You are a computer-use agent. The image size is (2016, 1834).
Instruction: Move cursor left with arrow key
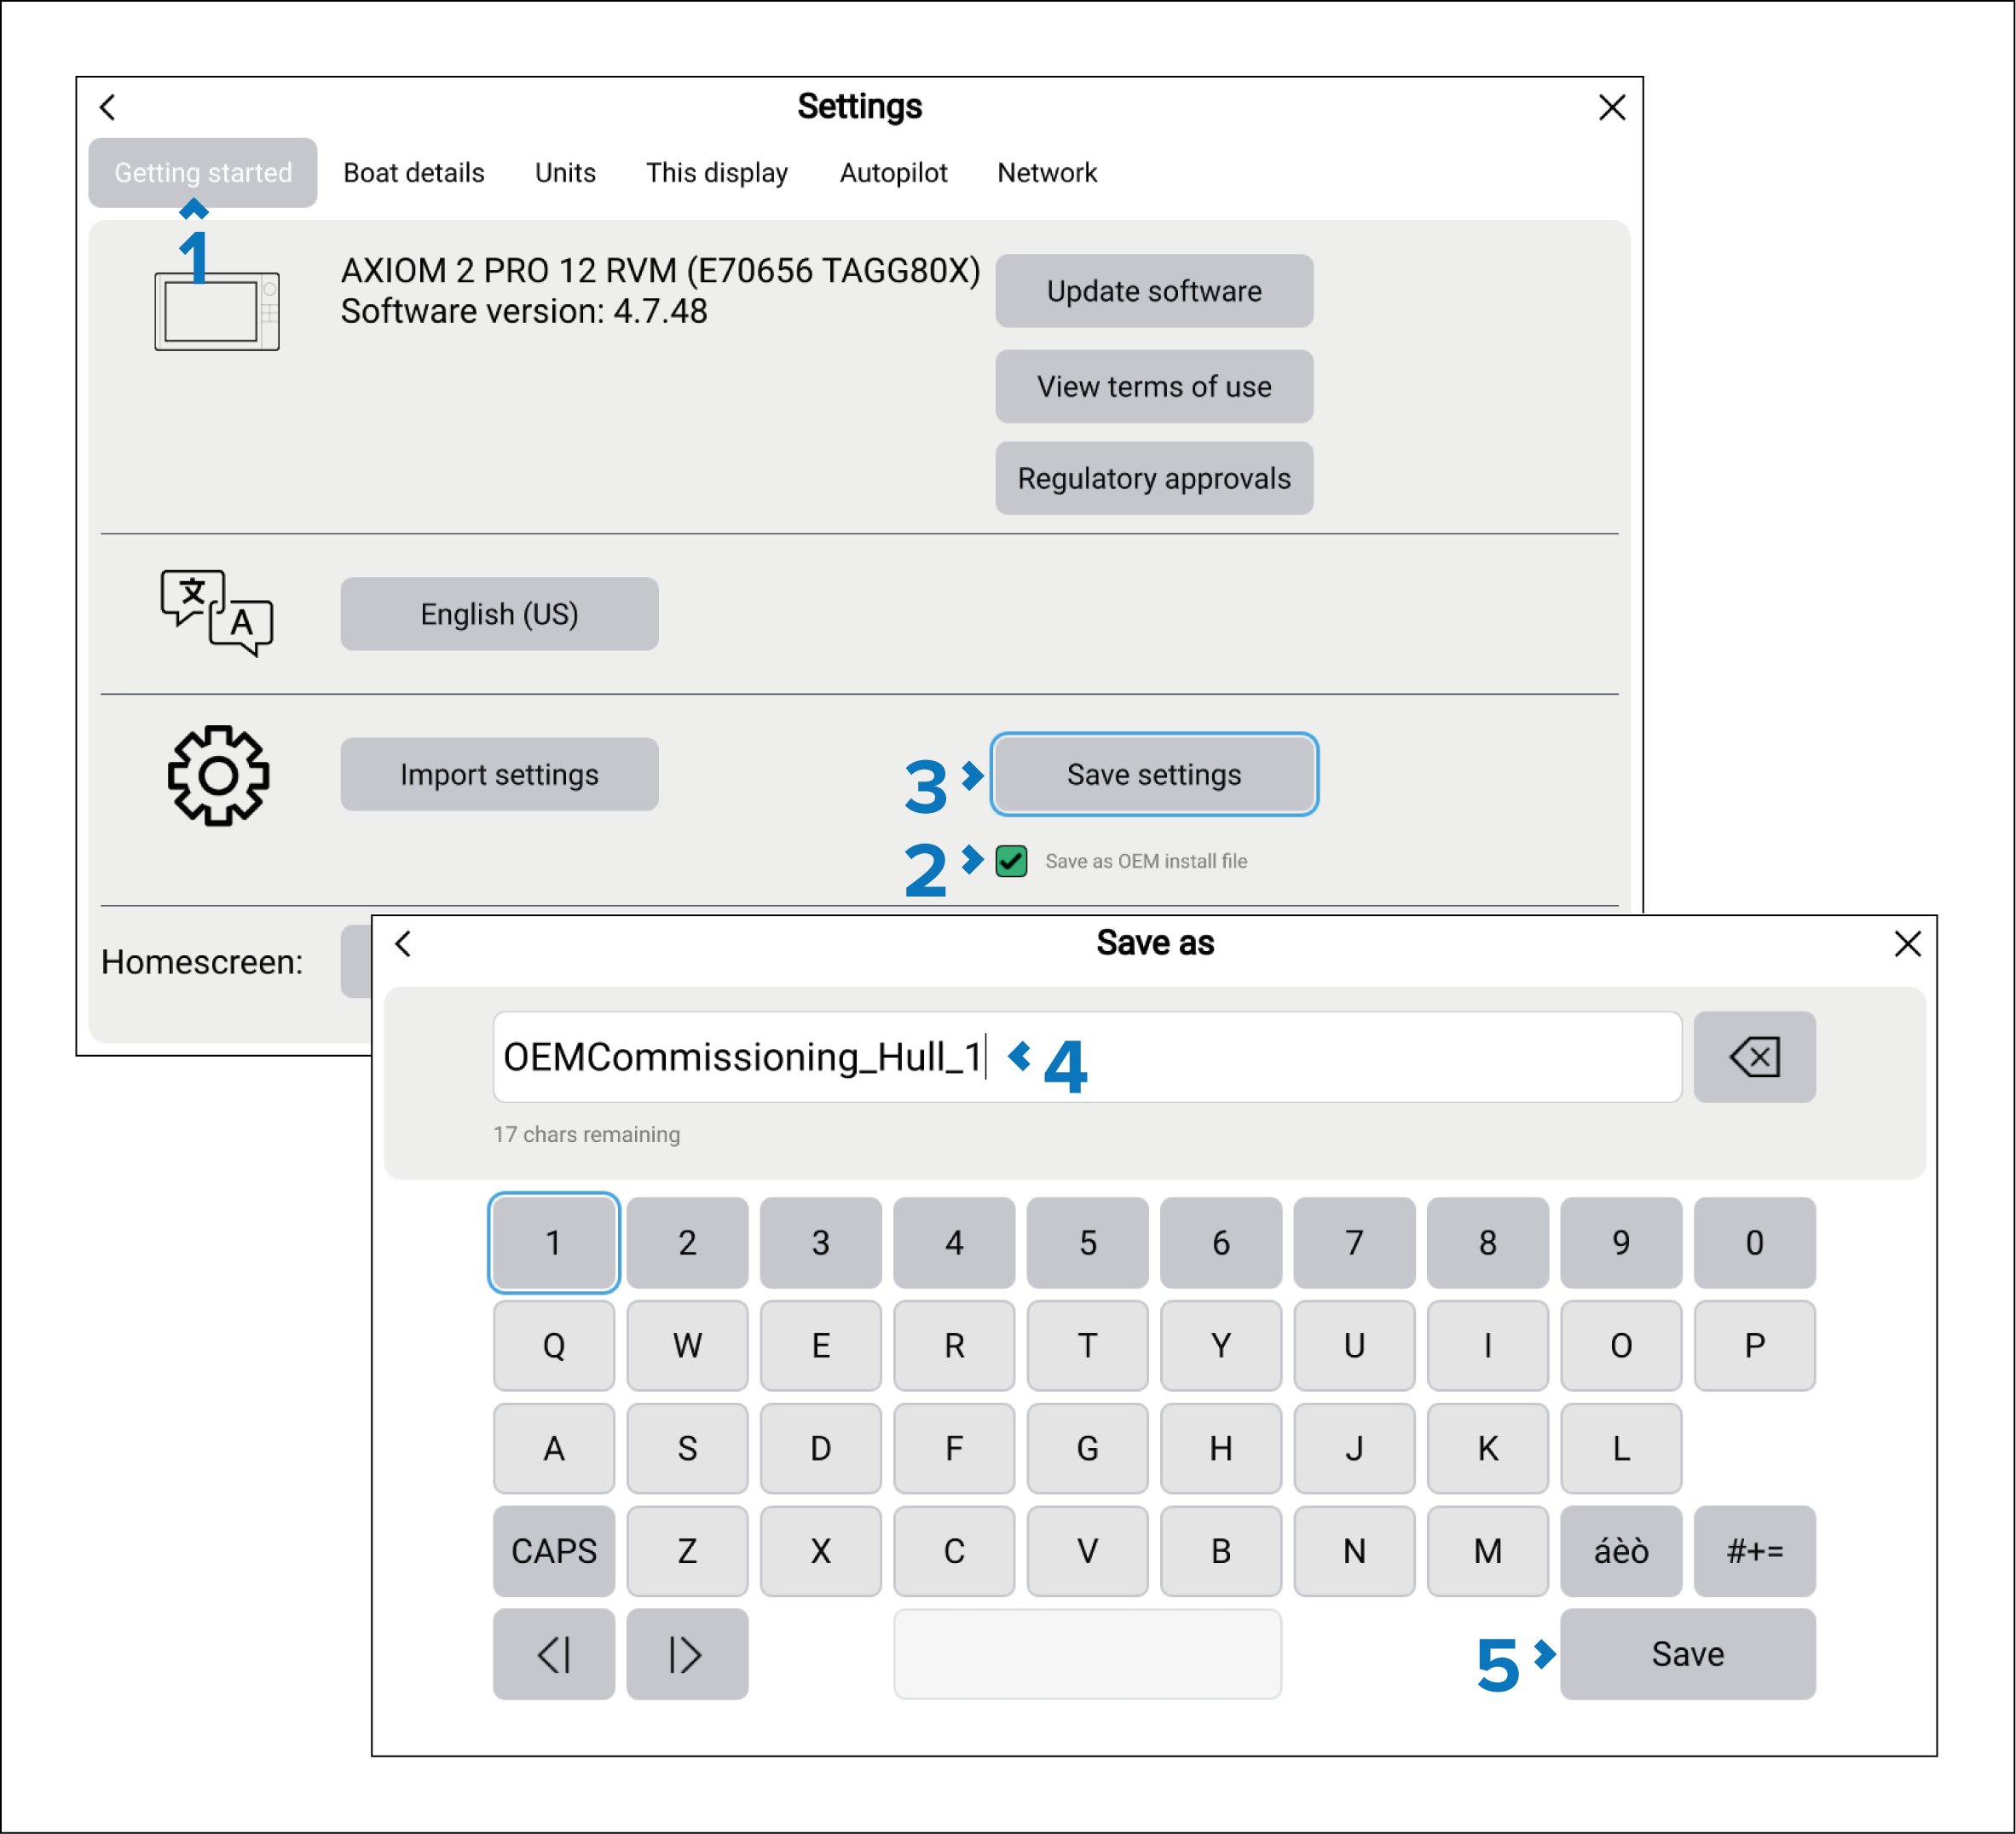(x=553, y=1654)
